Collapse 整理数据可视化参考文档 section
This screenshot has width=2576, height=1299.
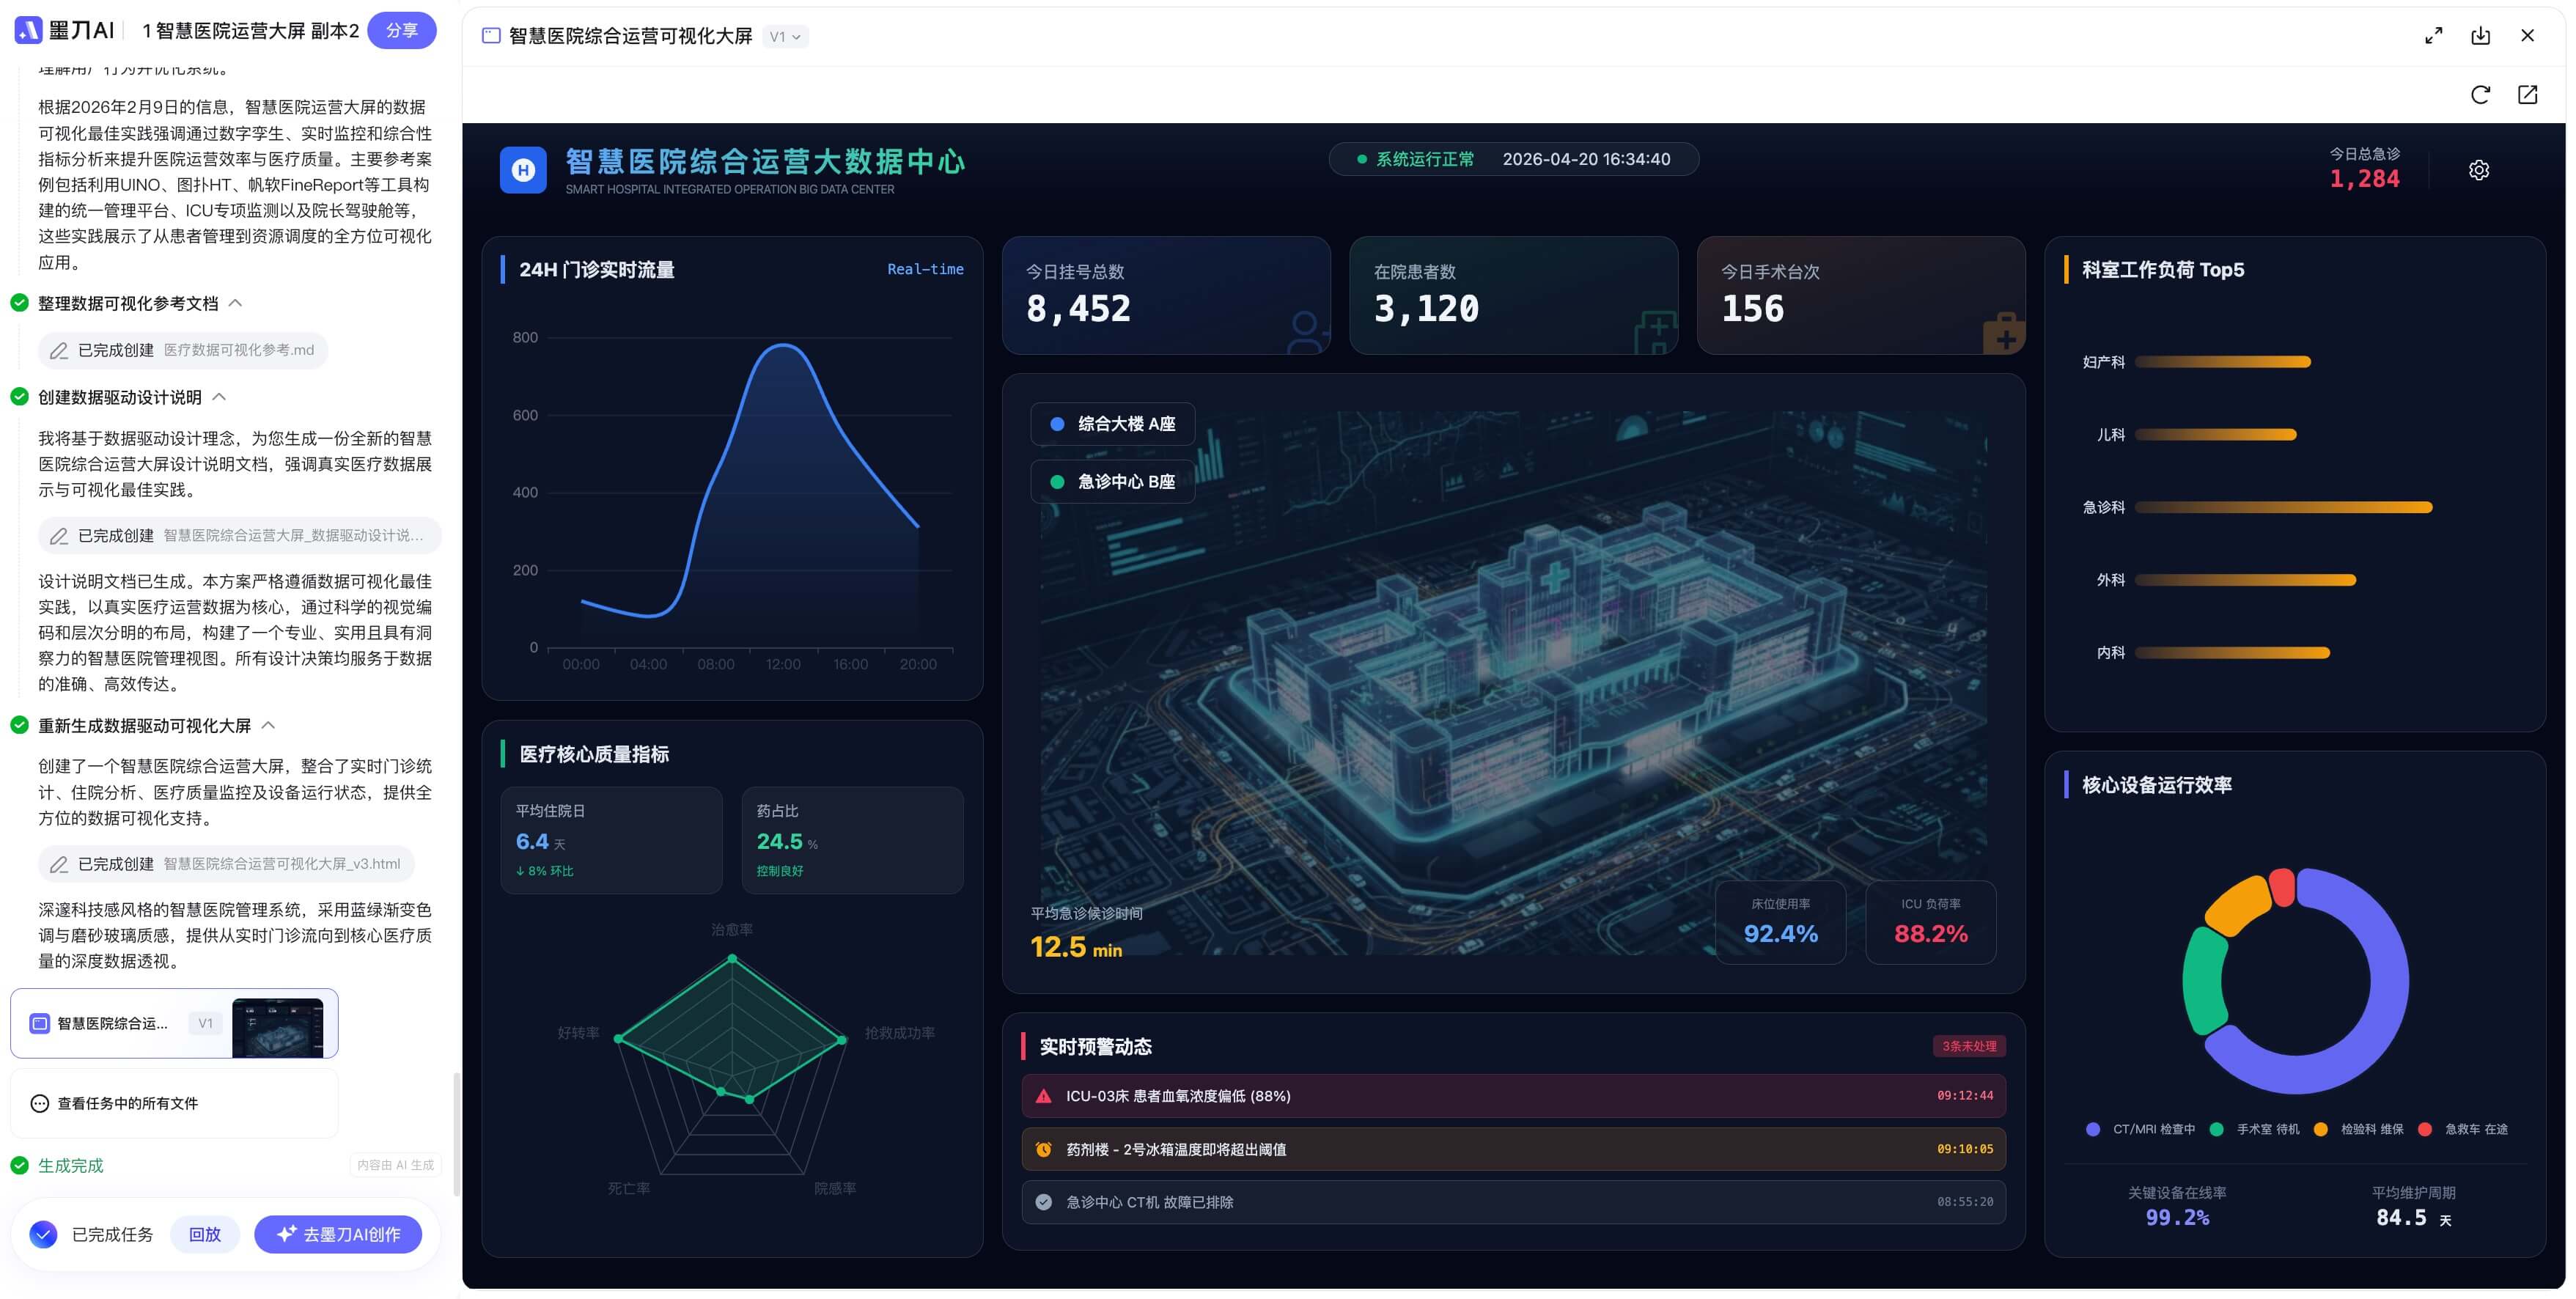[x=236, y=303]
